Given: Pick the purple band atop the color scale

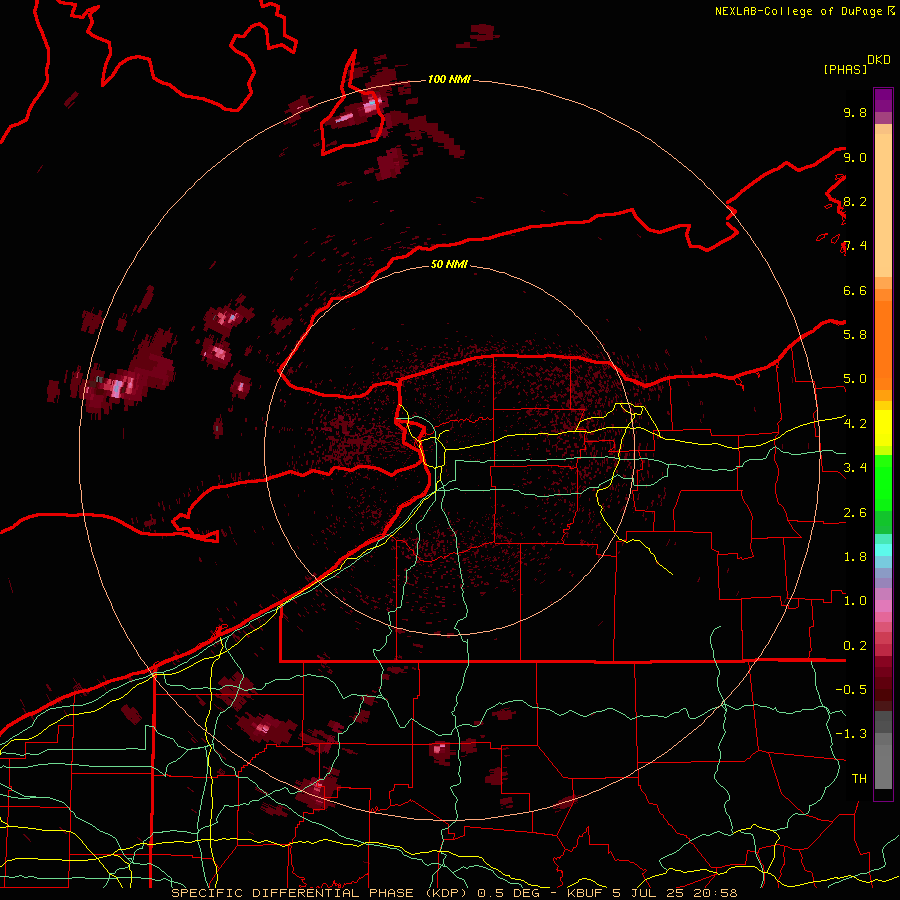Looking at the screenshot, I should 883,100.
